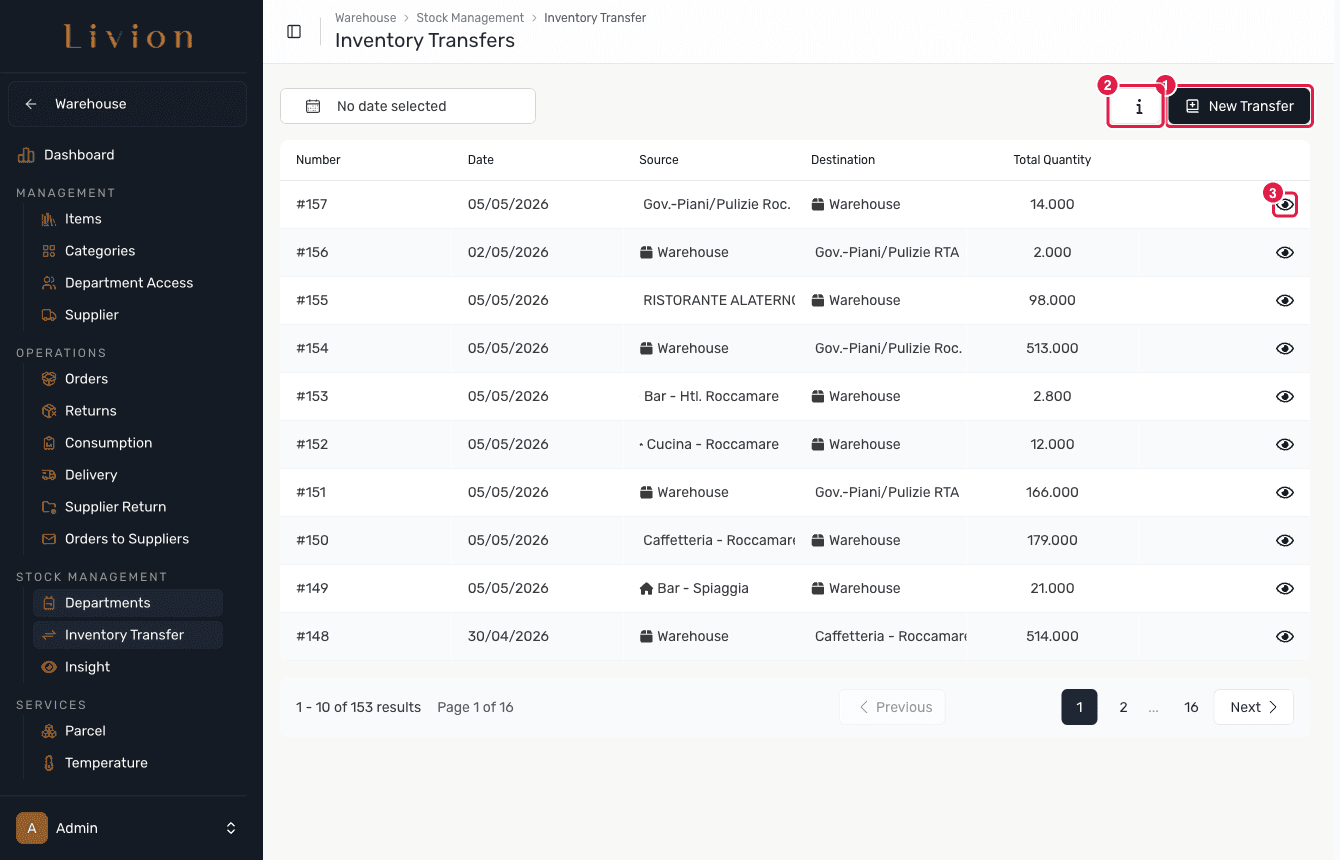View transfer #152 with eye icon
This screenshot has height=860, width=1340.
click(x=1285, y=444)
